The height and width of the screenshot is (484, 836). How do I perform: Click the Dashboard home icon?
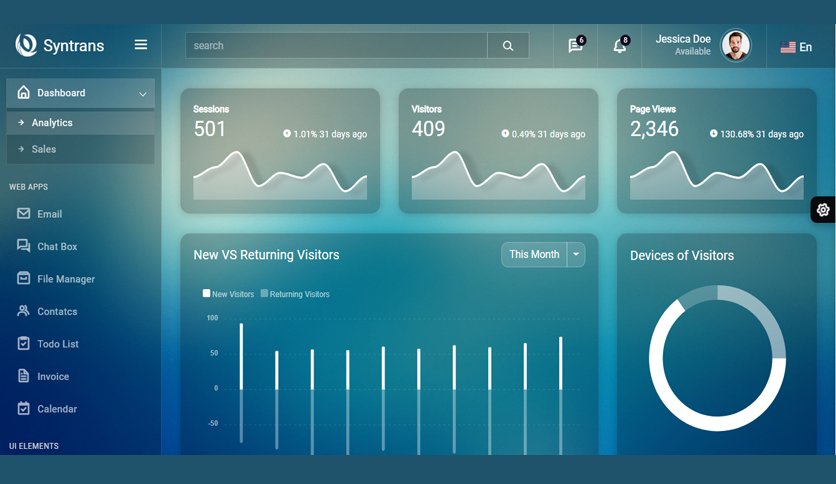tap(23, 92)
